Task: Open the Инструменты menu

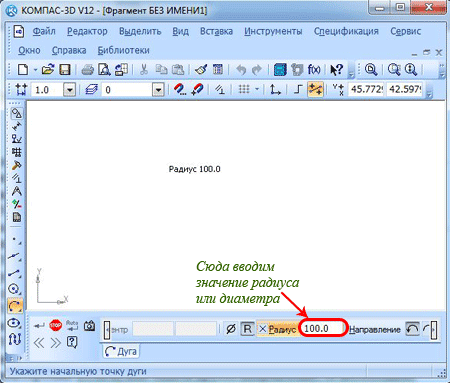Action: coord(273,31)
